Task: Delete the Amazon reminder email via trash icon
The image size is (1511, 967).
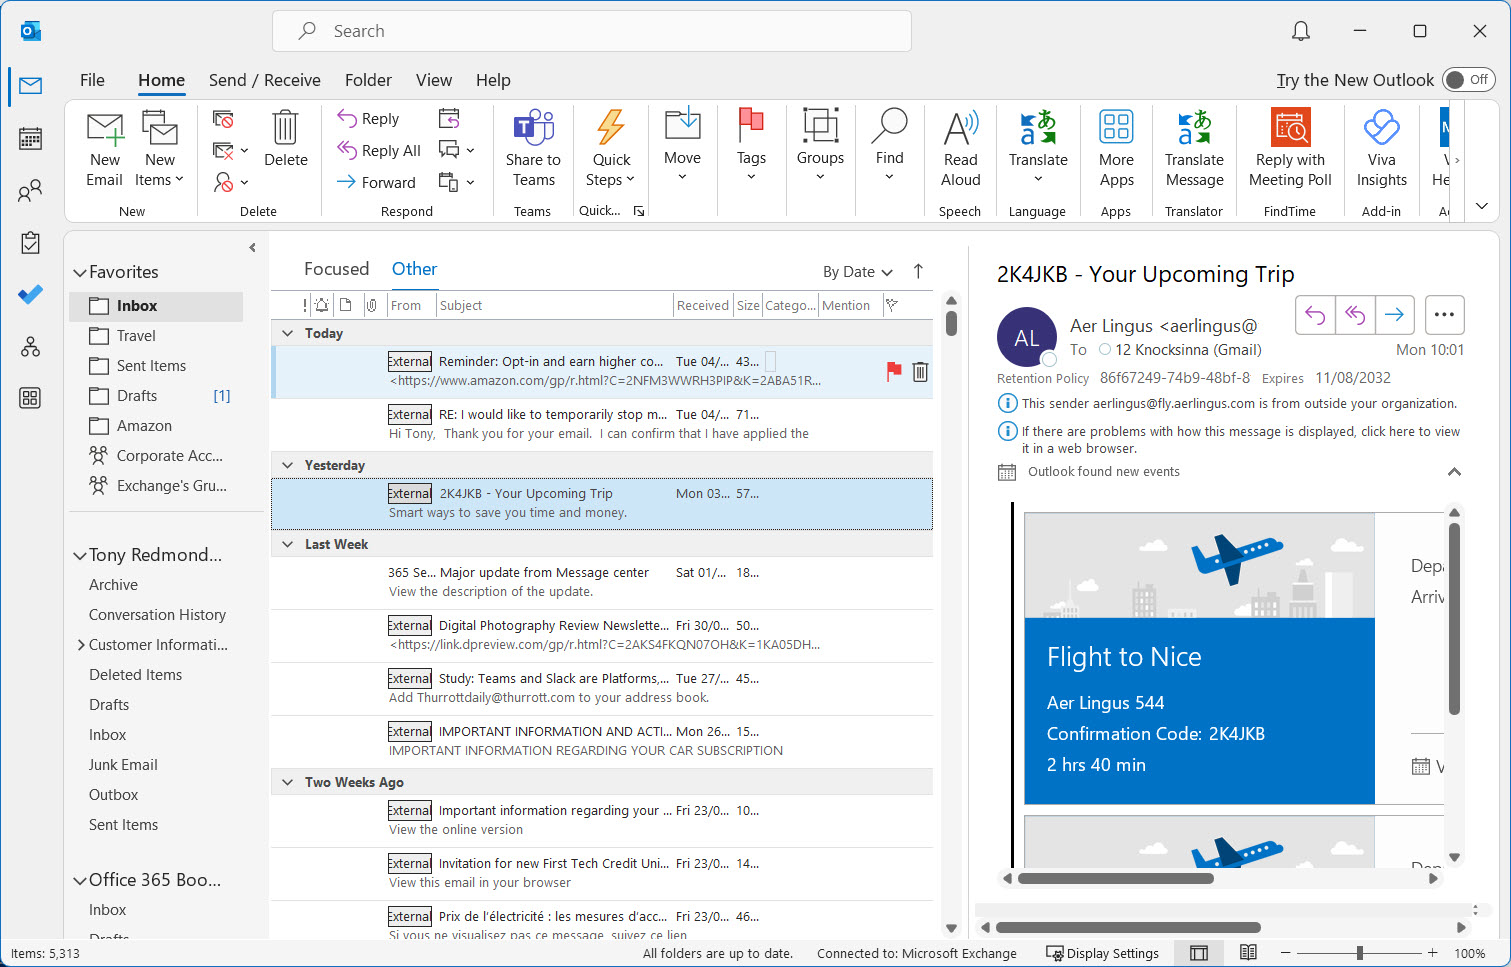Action: 920,372
